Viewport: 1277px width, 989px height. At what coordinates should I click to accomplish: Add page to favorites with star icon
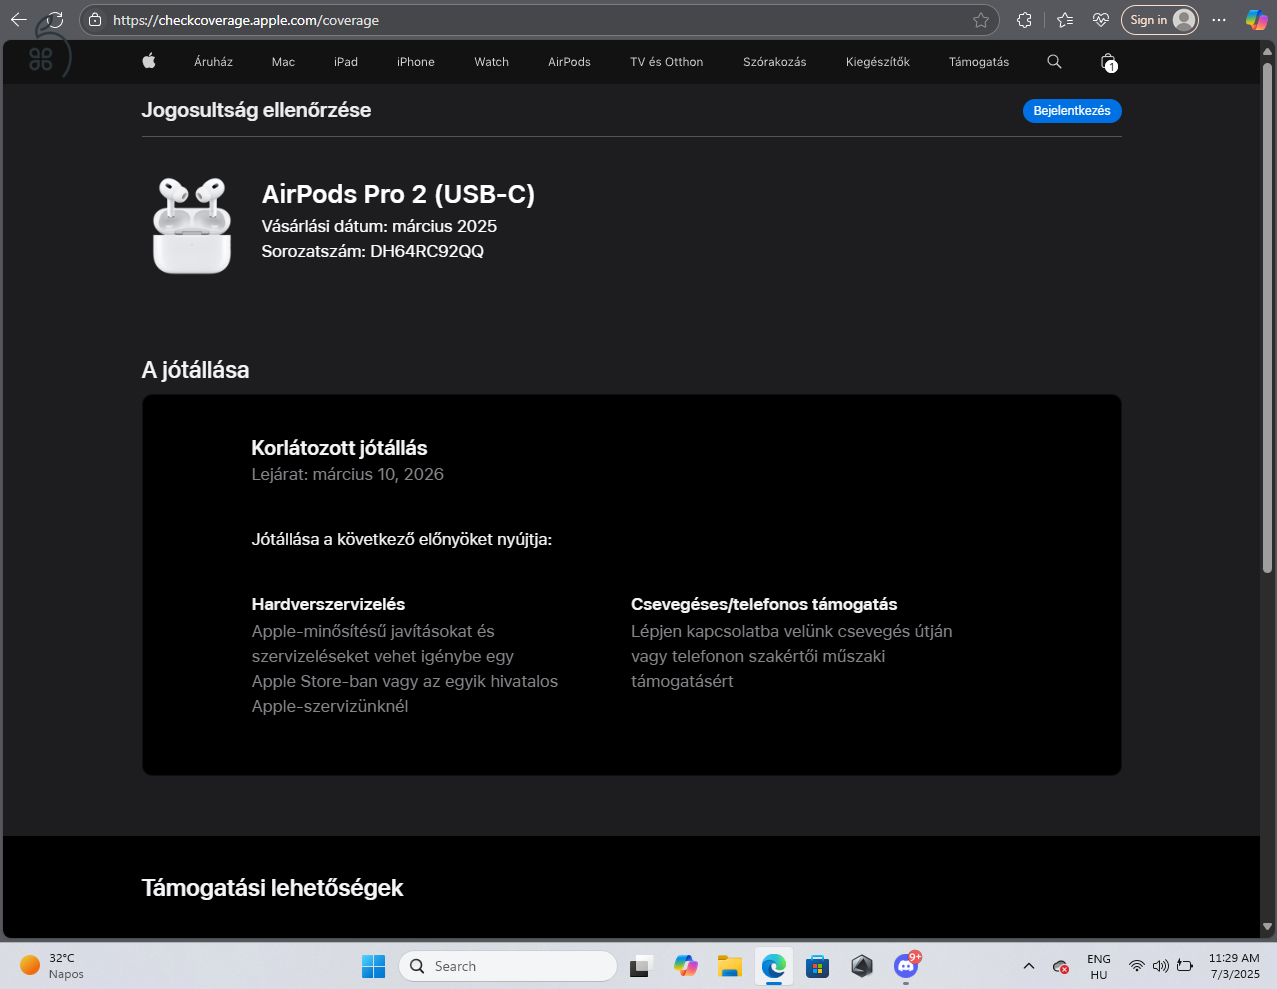pos(981,20)
